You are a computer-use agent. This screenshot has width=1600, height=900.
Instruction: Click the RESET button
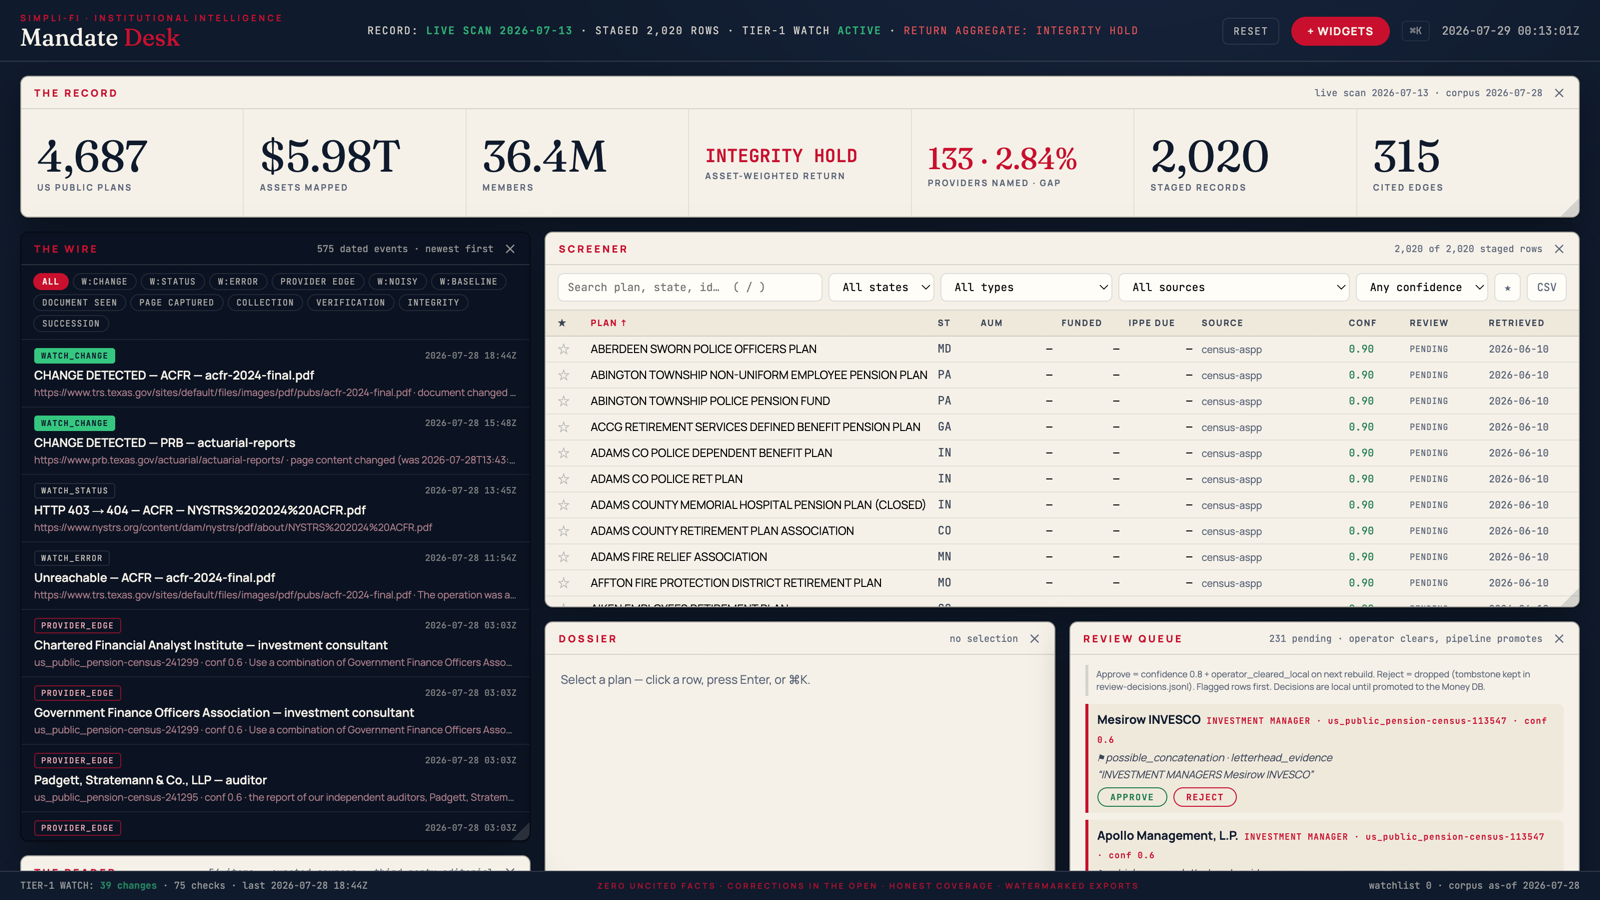pos(1250,31)
